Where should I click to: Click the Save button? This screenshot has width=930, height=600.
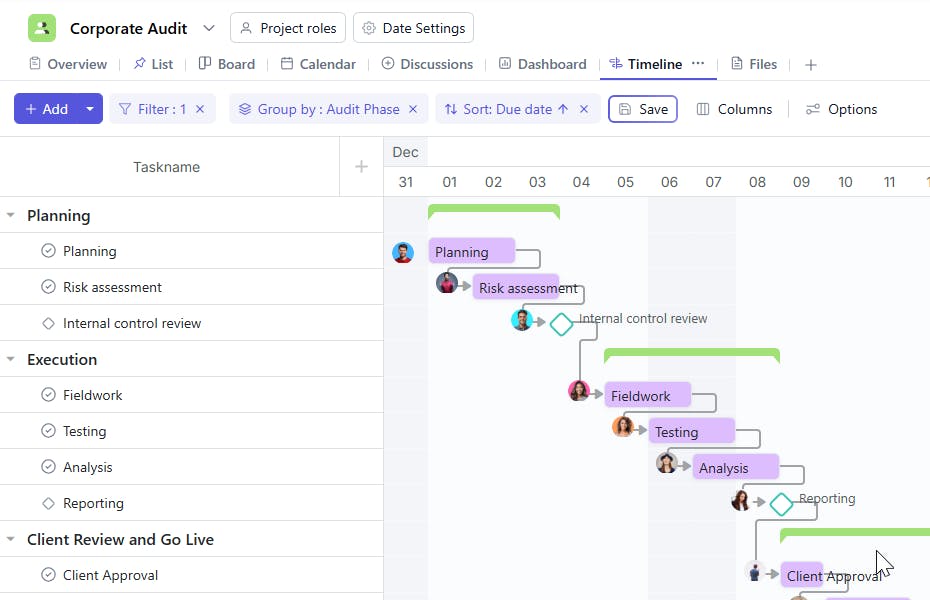[642, 109]
